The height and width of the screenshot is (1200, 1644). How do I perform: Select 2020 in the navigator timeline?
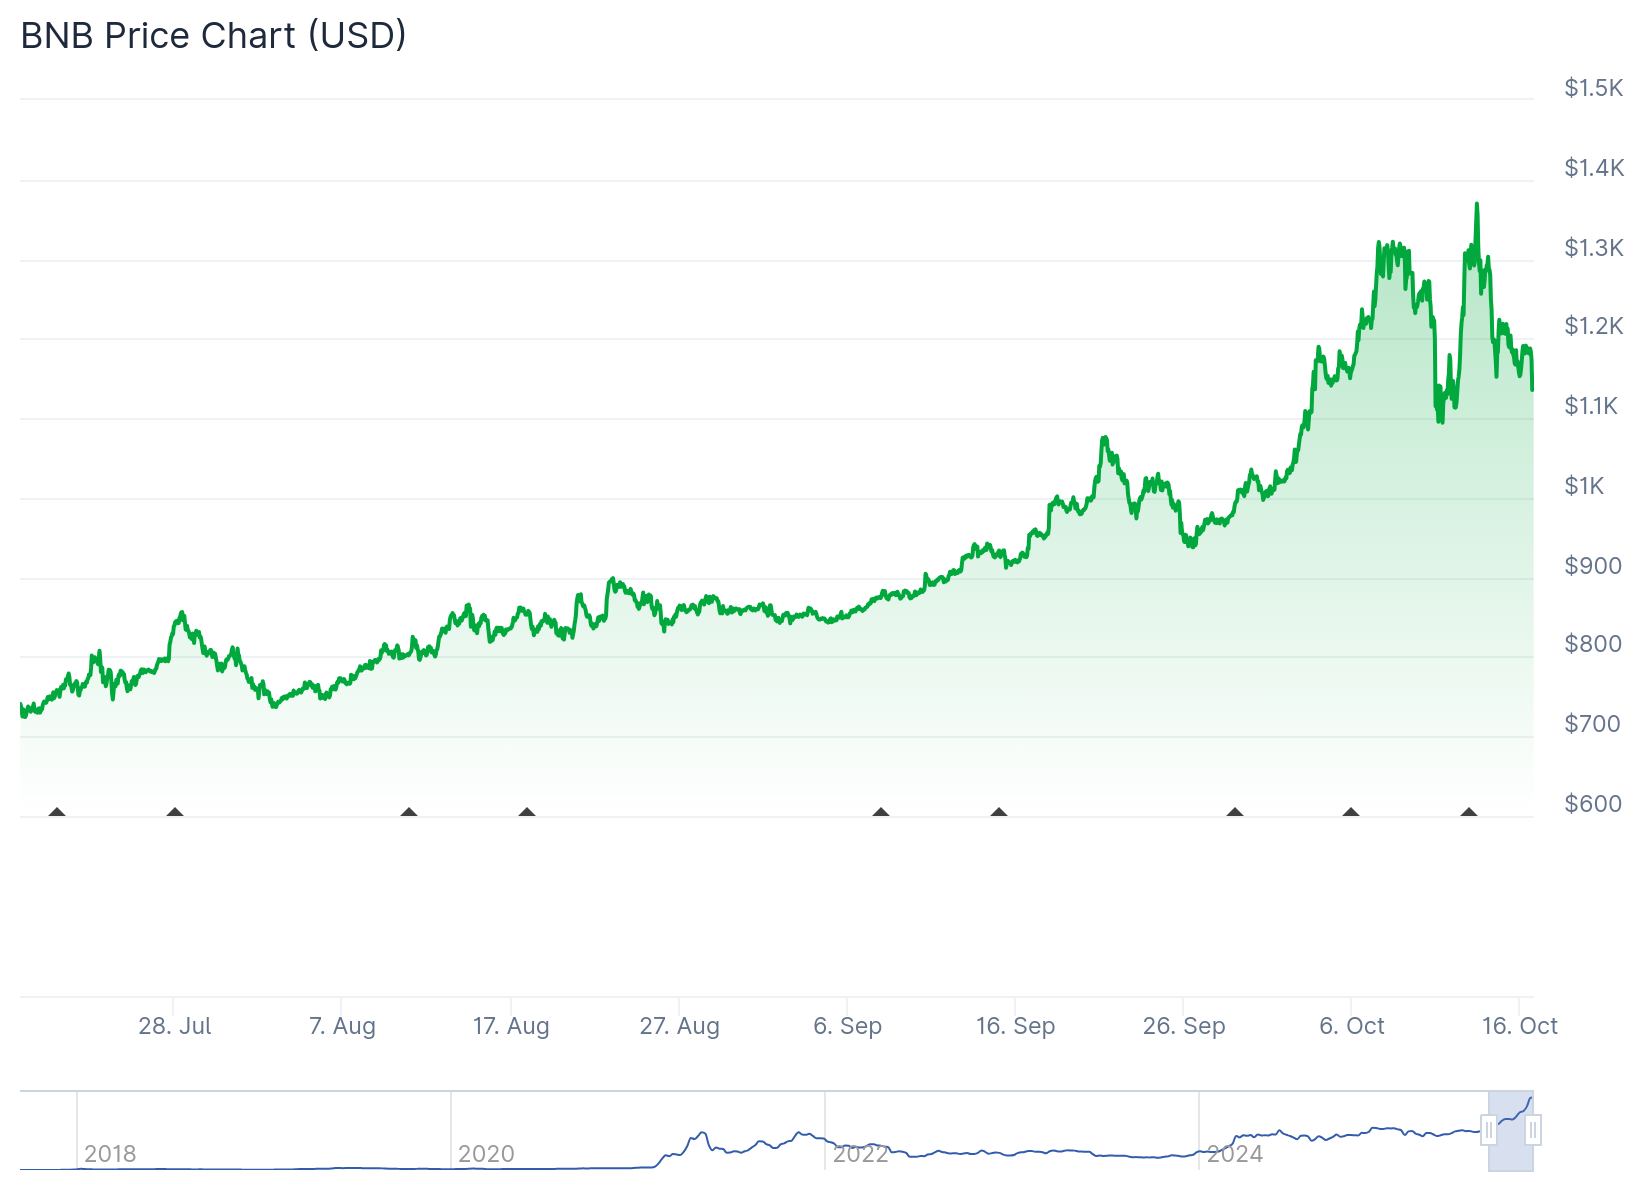tap(486, 1154)
